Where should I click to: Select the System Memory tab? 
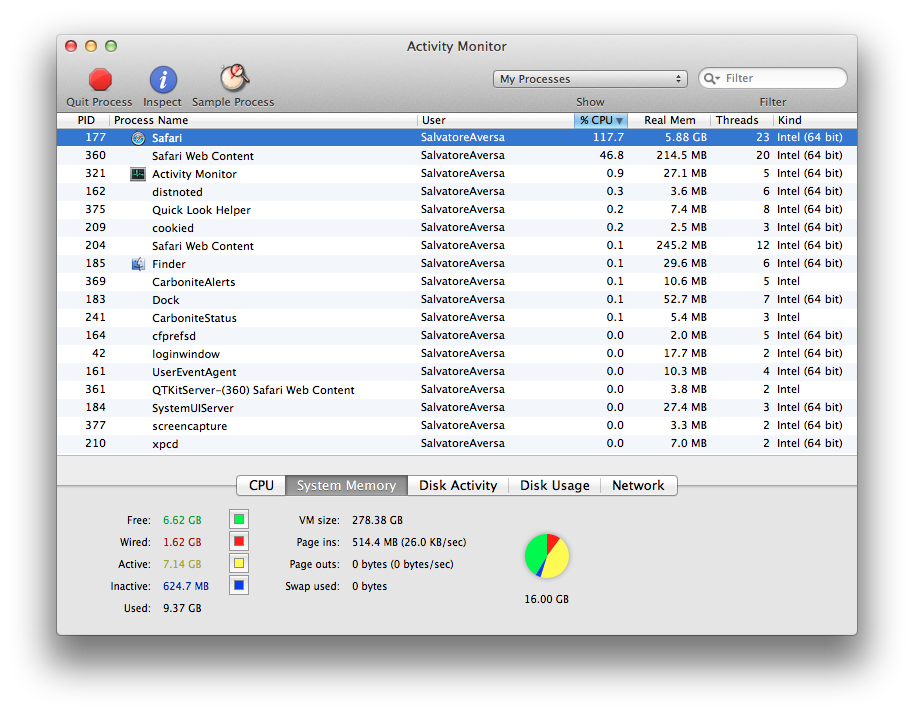coord(346,486)
